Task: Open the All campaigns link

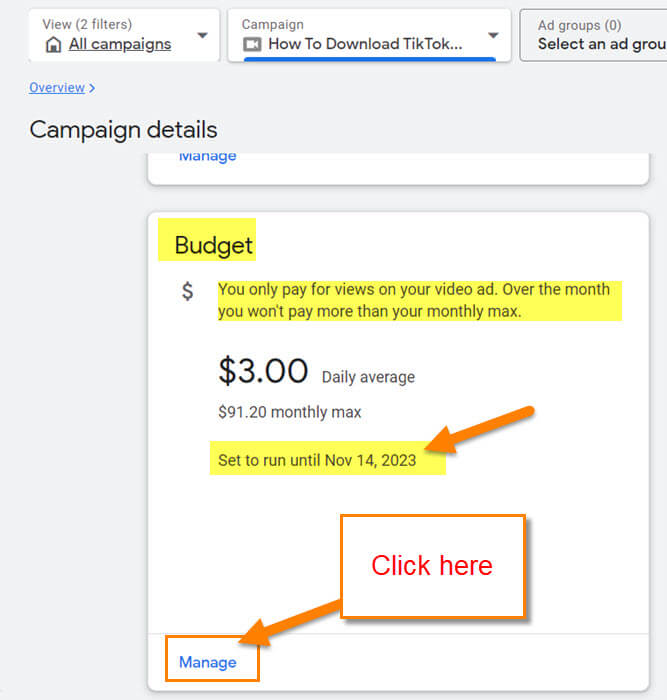Action: click(x=120, y=44)
